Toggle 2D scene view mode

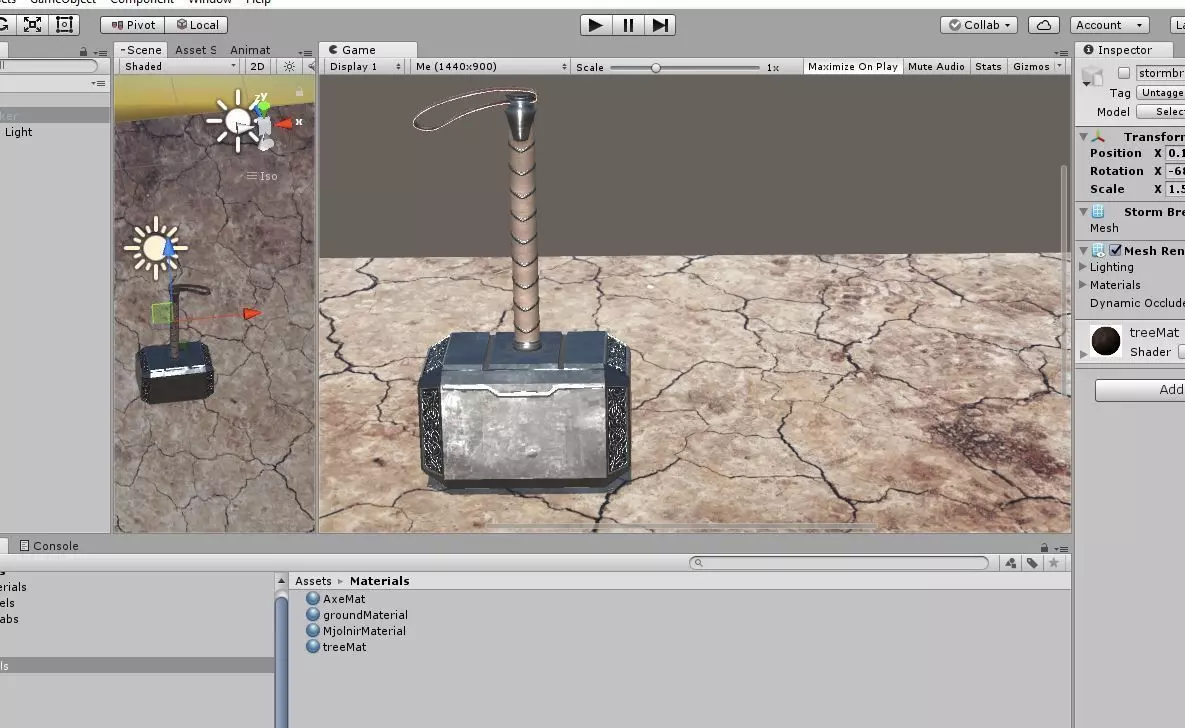pos(258,67)
